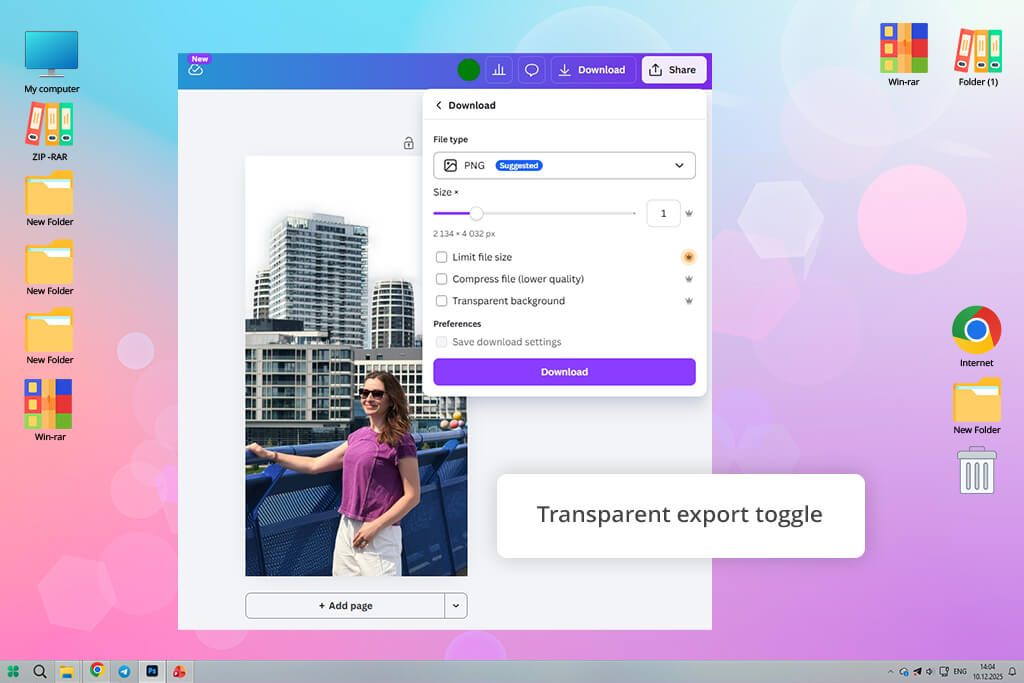Image resolution: width=1024 pixels, height=683 pixels.
Task: Open the recycle bin trash can icon
Action: coord(977,470)
